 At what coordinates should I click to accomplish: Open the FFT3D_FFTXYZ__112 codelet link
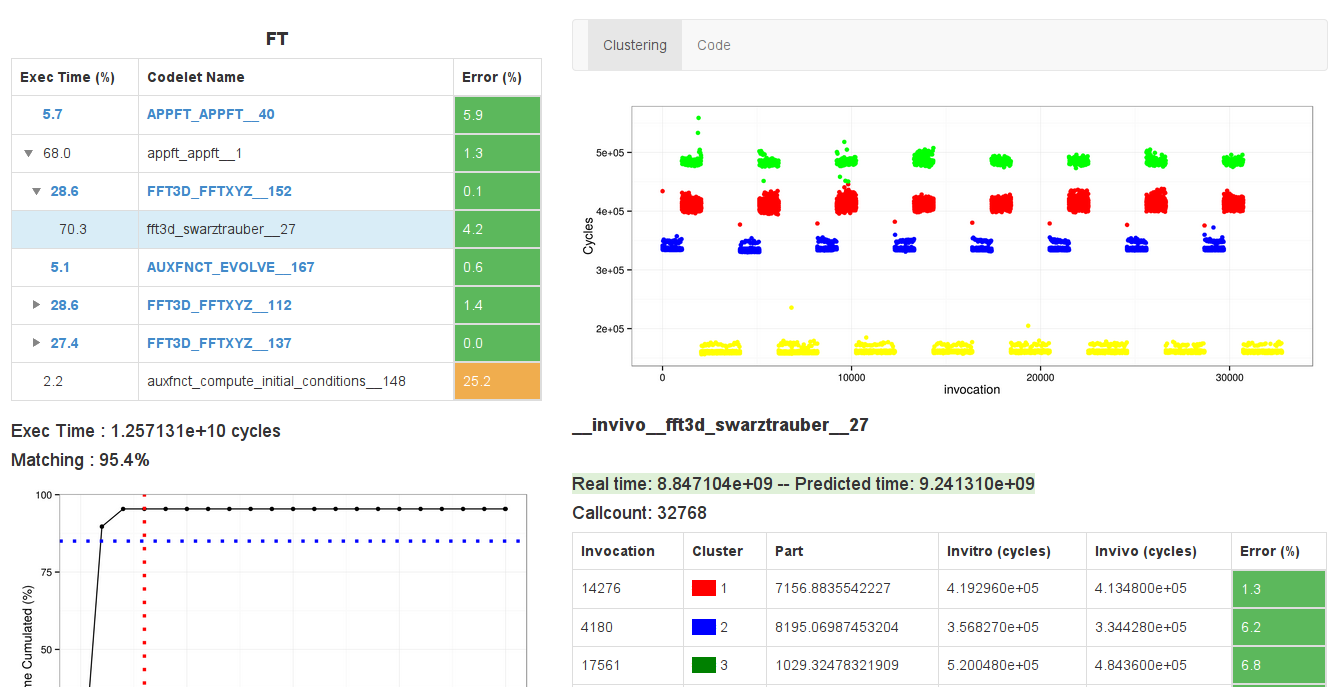pyautogui.click(x=219, y=305)
